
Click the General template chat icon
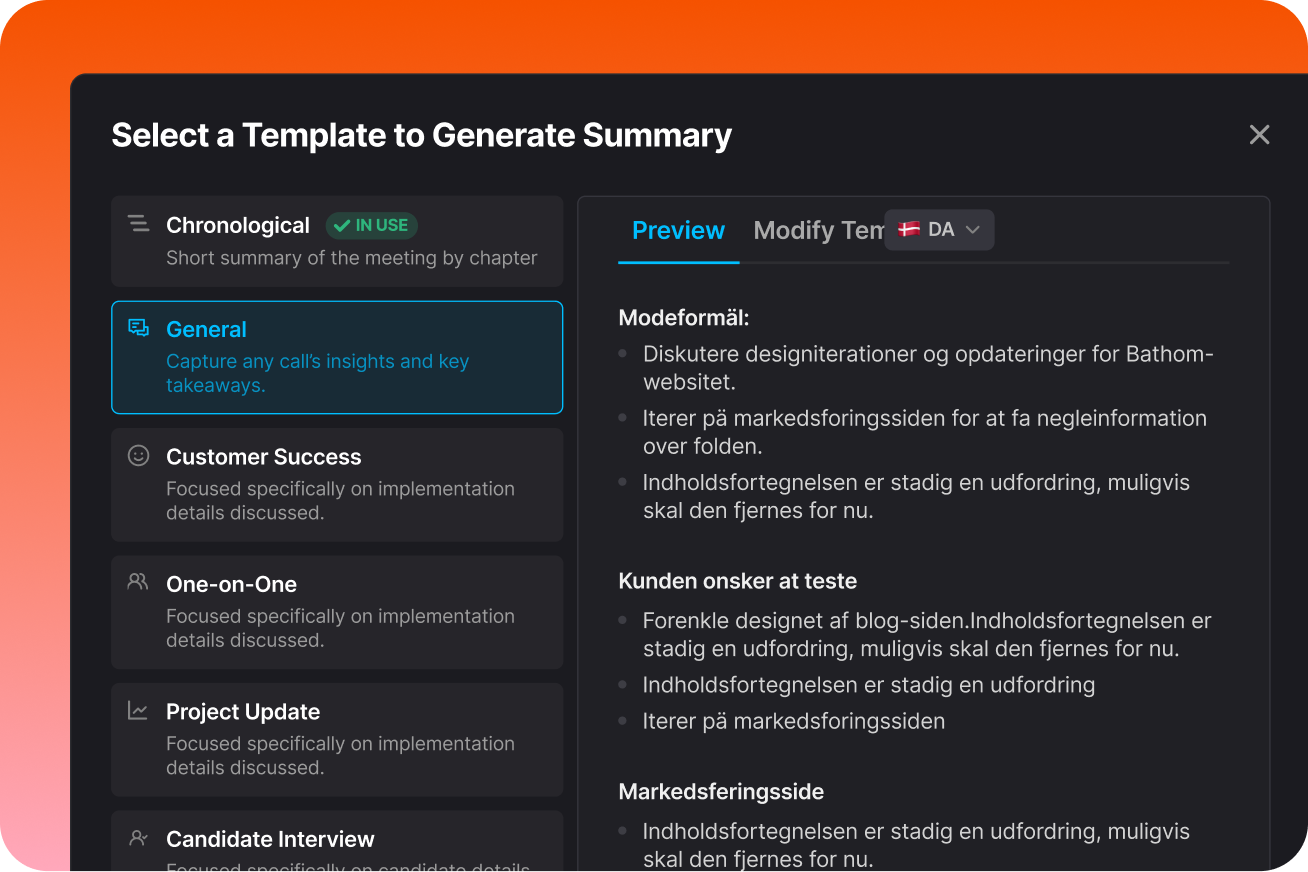[x=138, y=328]
